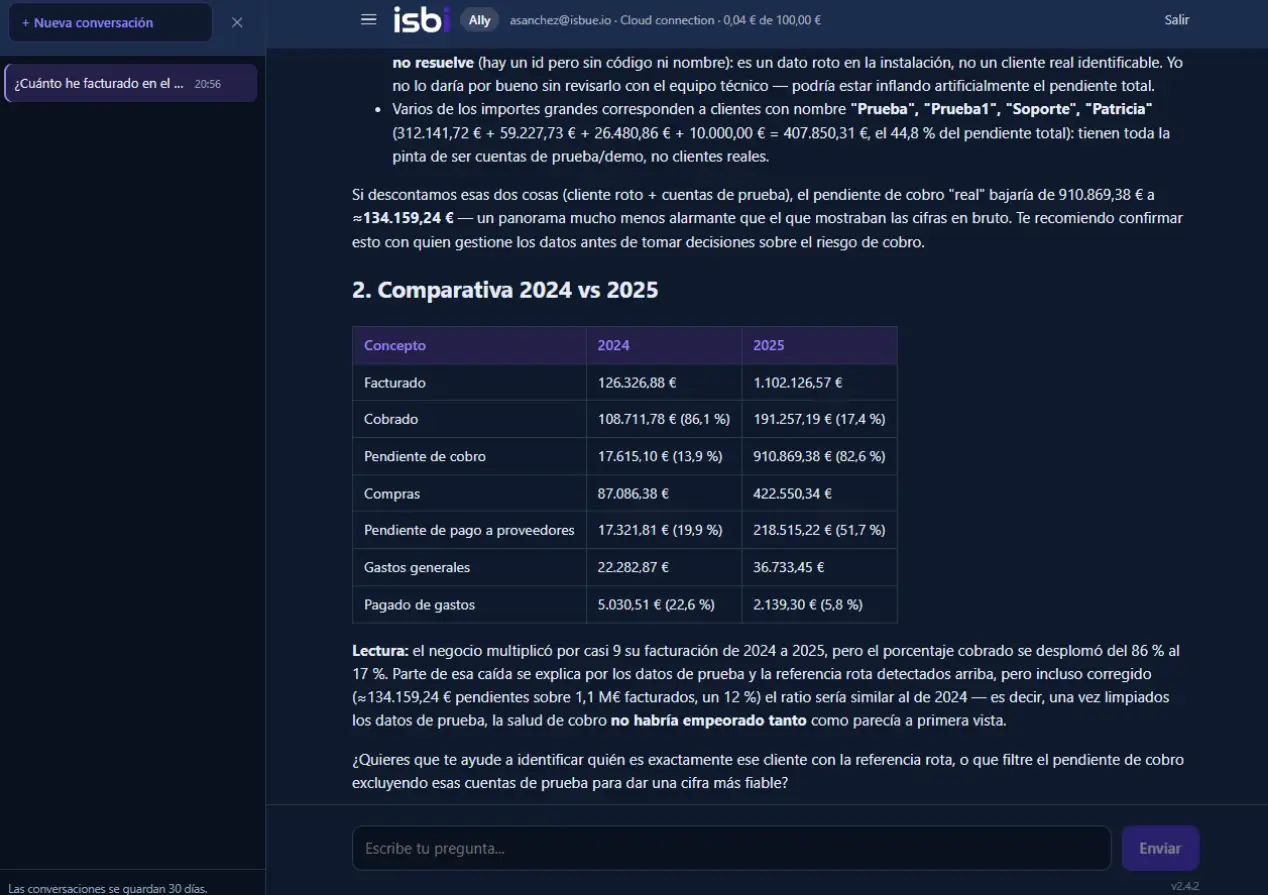Click the "Compras" row label
This screenshot has width=1268, height=895.
[x=392, y=493]
